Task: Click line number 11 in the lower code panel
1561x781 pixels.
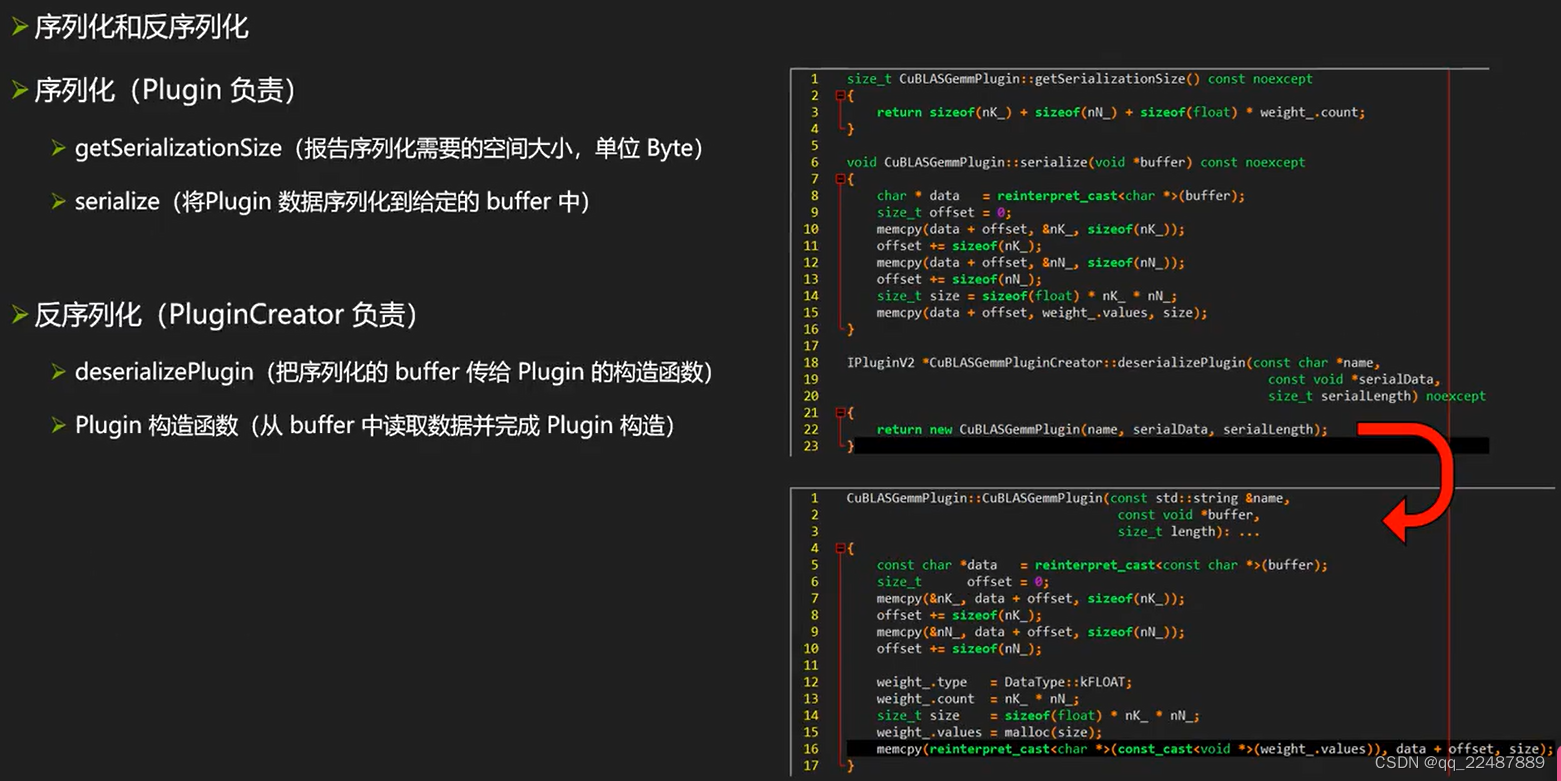Action: tap(811, 665)
